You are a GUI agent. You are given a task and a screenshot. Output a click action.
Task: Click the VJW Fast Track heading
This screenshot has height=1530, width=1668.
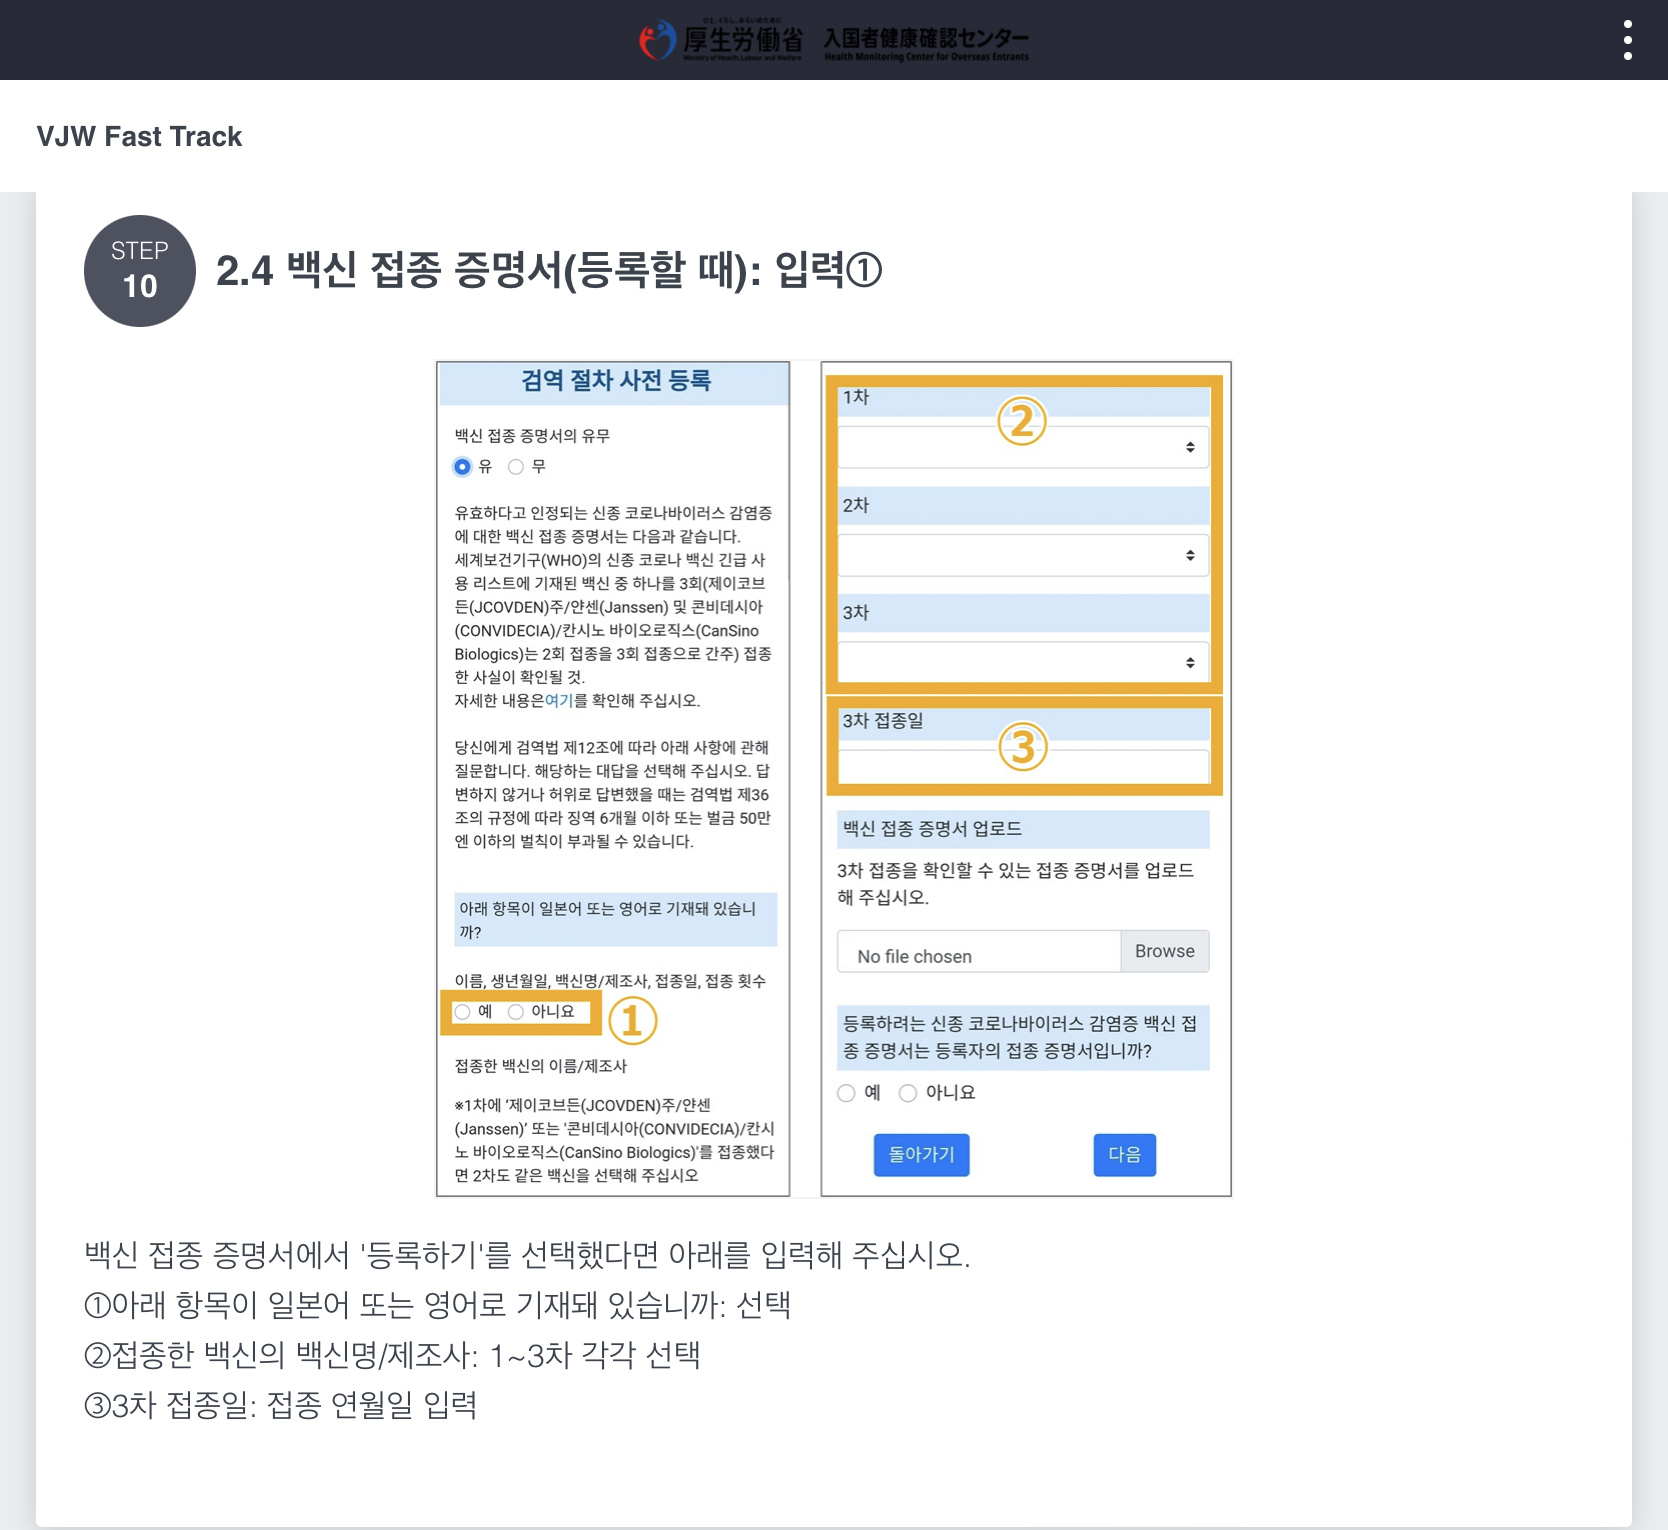[x=139, y=136]
